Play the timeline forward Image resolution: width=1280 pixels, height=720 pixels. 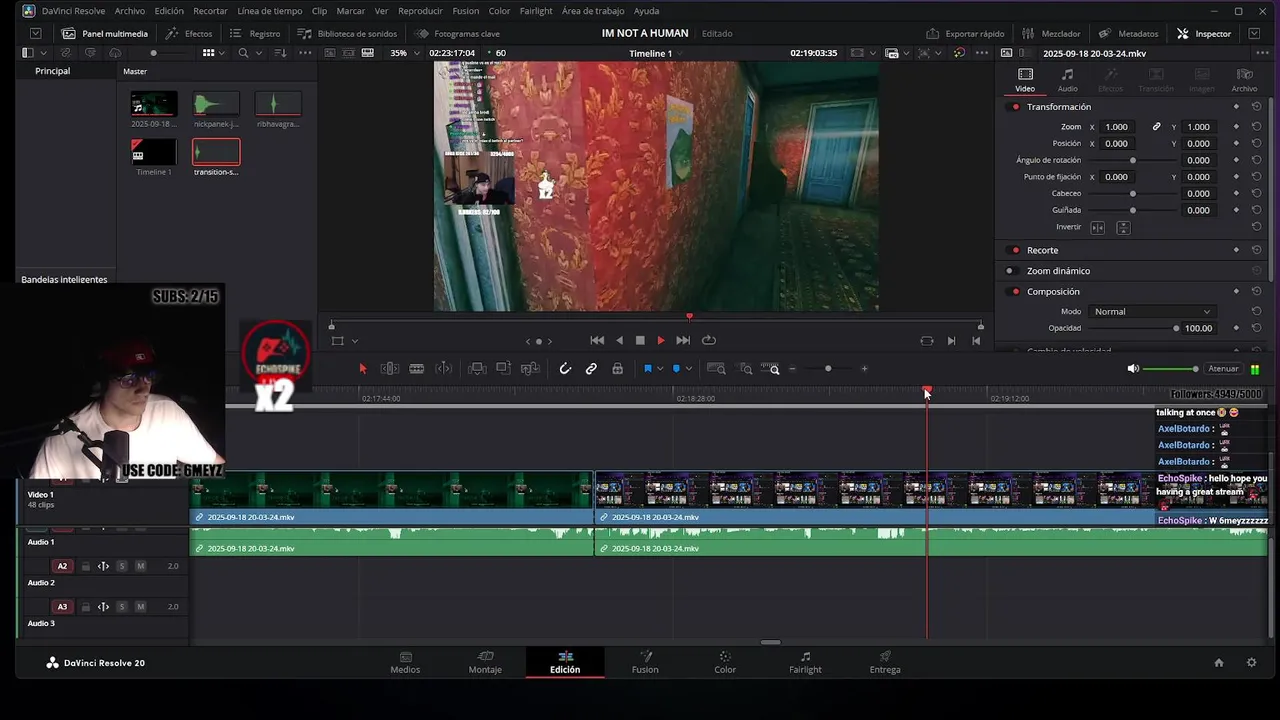point(661,341)
